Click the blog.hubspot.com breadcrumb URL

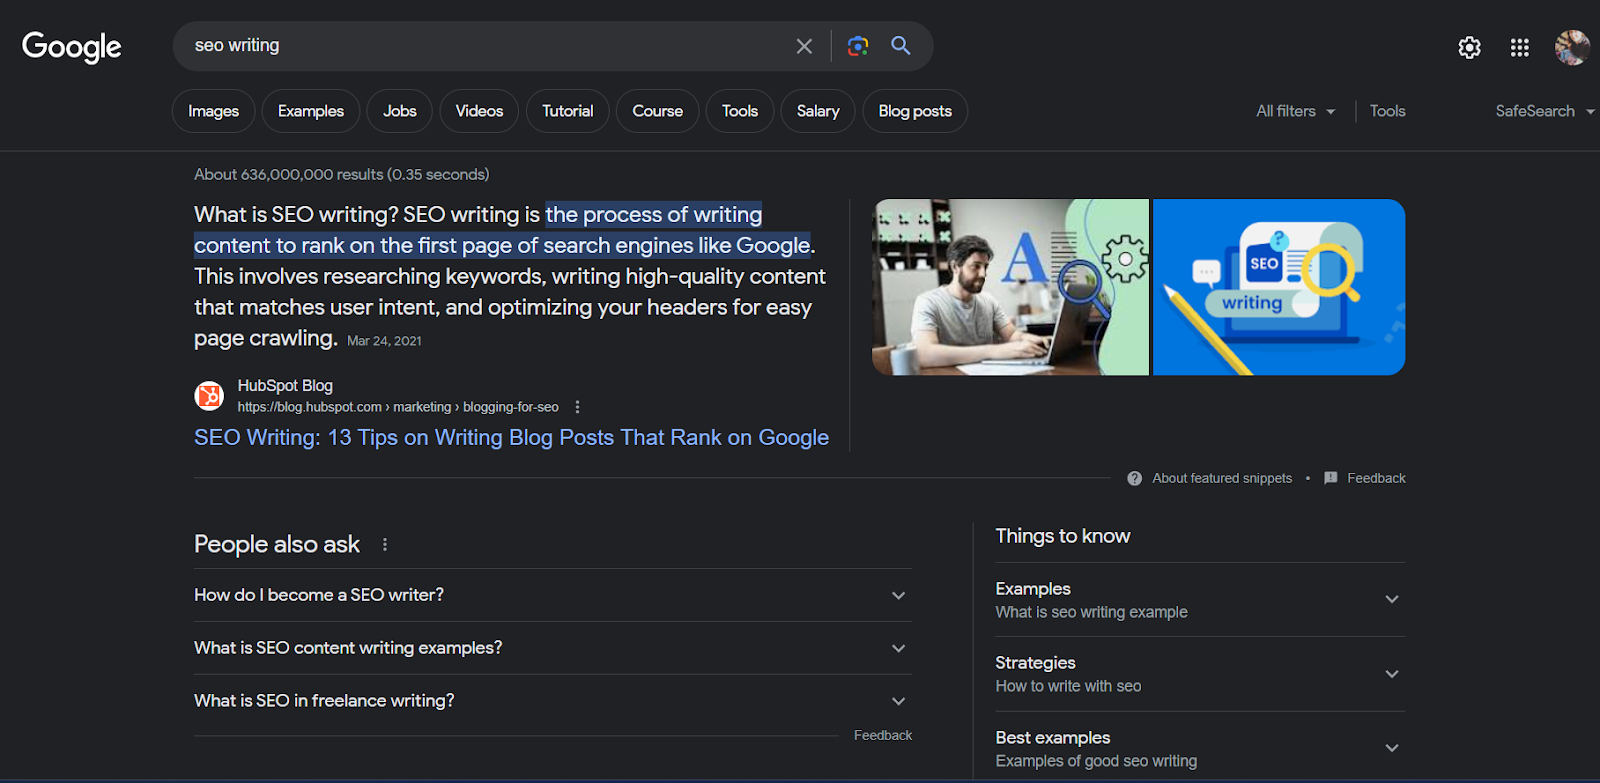[398, 407]
